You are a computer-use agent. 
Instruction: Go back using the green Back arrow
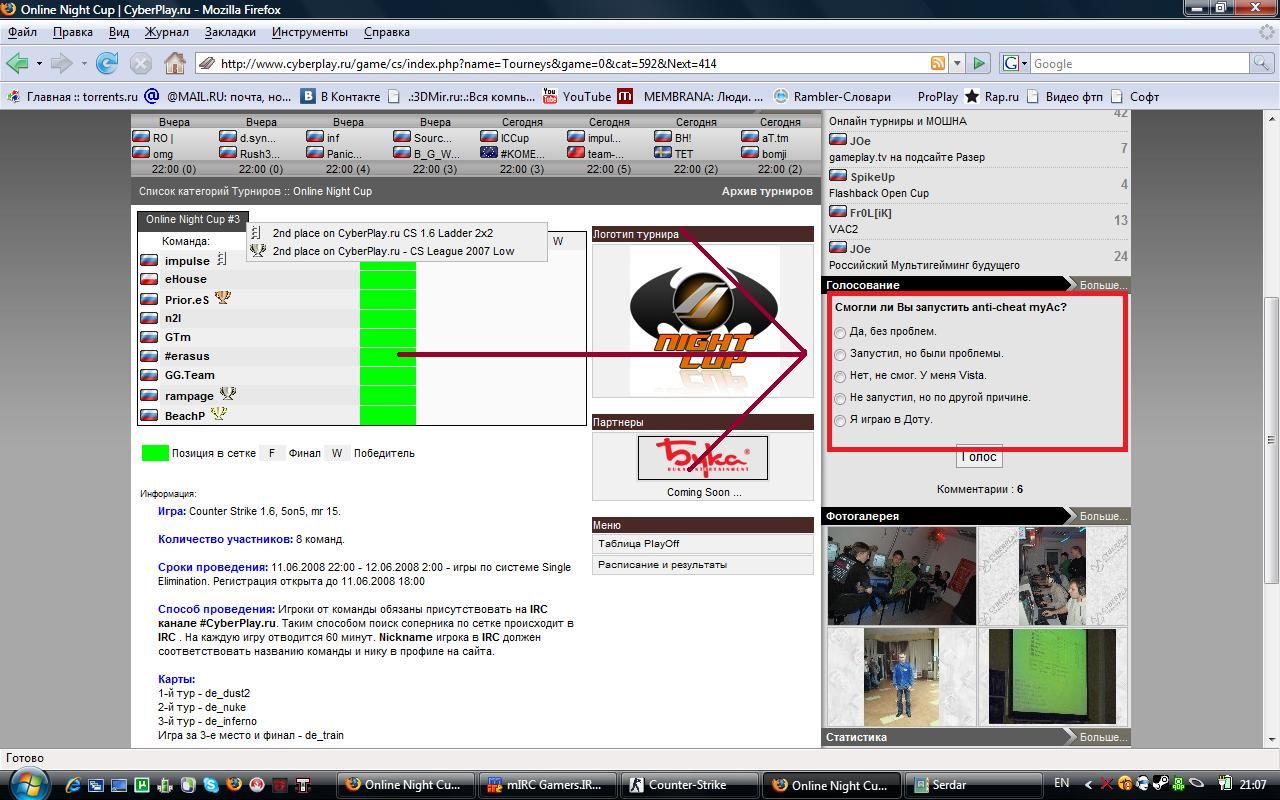[17, 63]
